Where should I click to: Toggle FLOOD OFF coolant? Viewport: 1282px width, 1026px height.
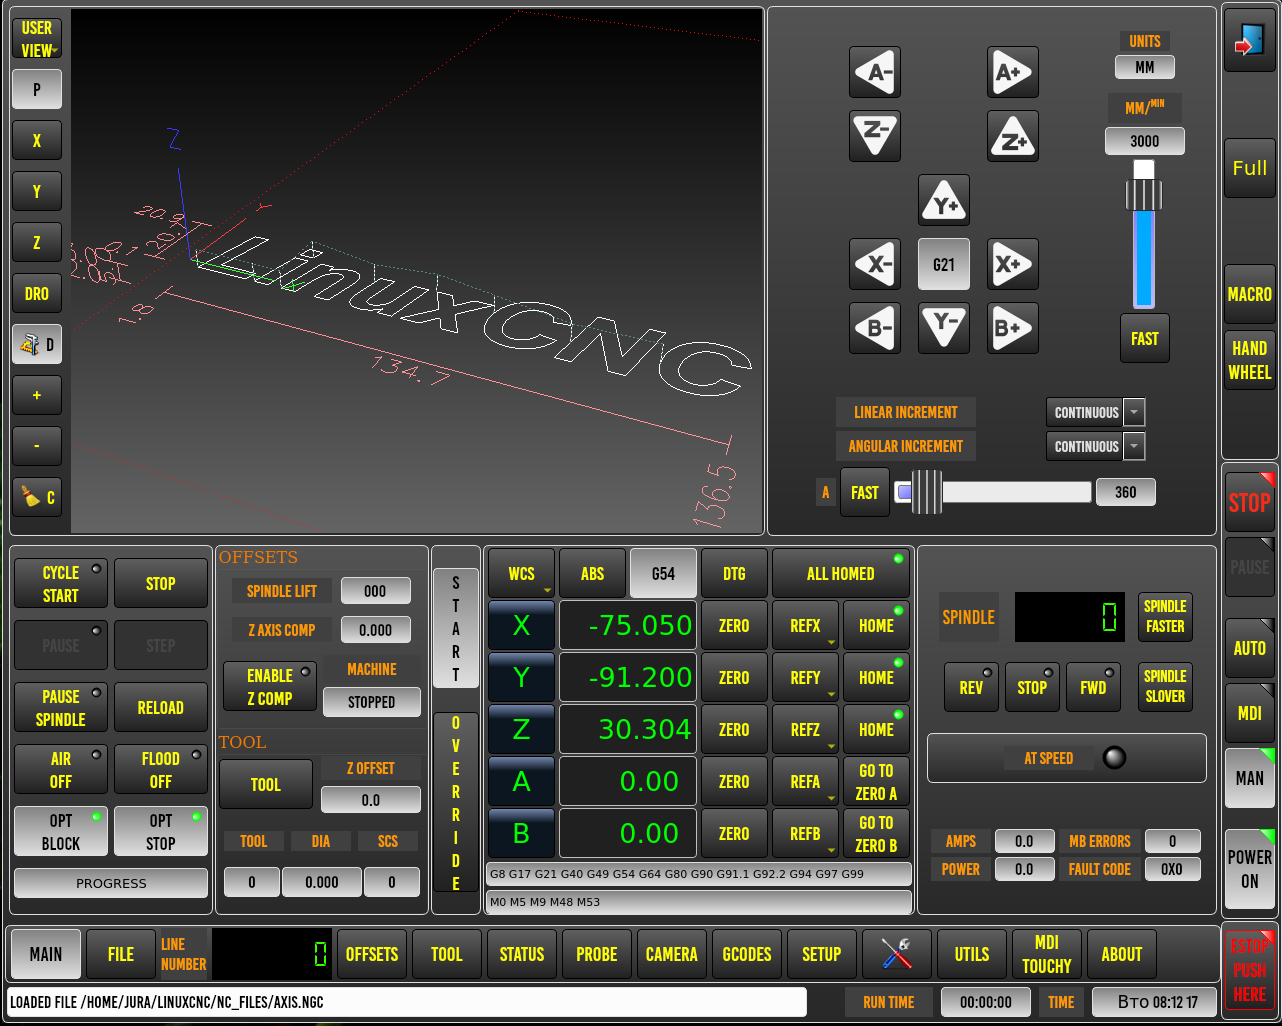[161, 770]
